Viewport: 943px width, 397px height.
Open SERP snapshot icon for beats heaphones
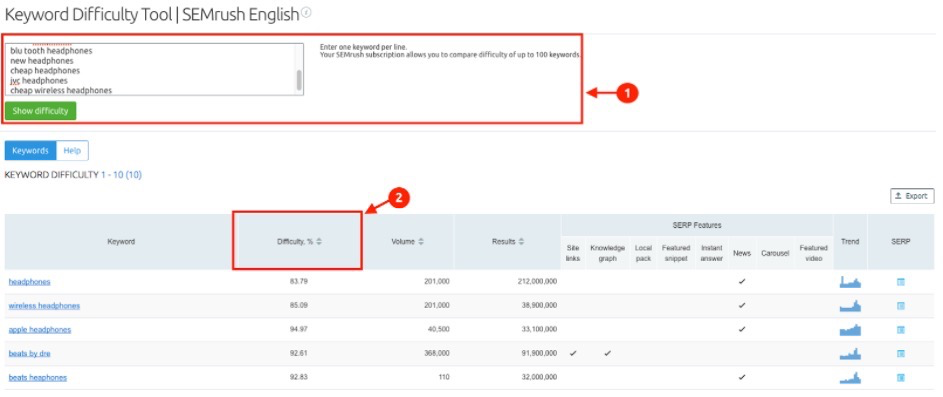click(x=901, y=378)
